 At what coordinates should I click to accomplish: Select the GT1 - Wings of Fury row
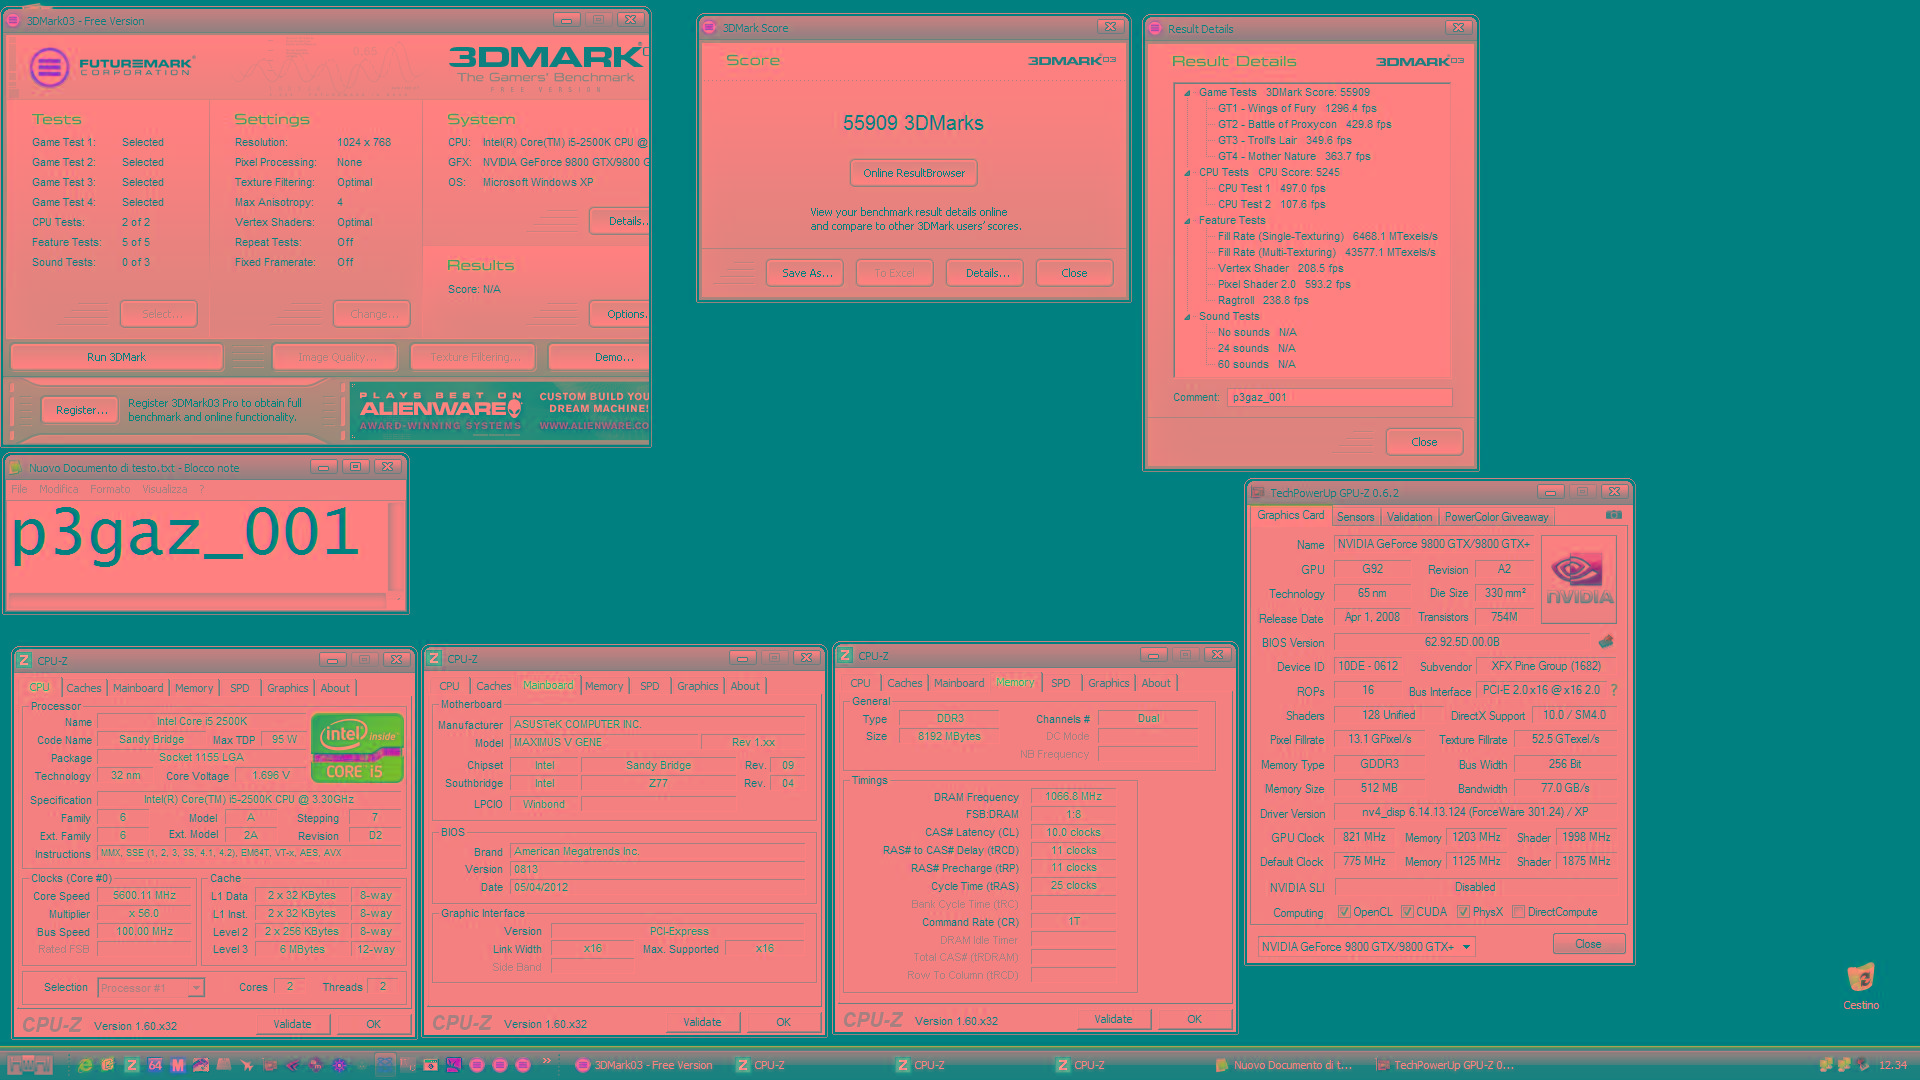pyautogui.click(x=1297, y=108)
